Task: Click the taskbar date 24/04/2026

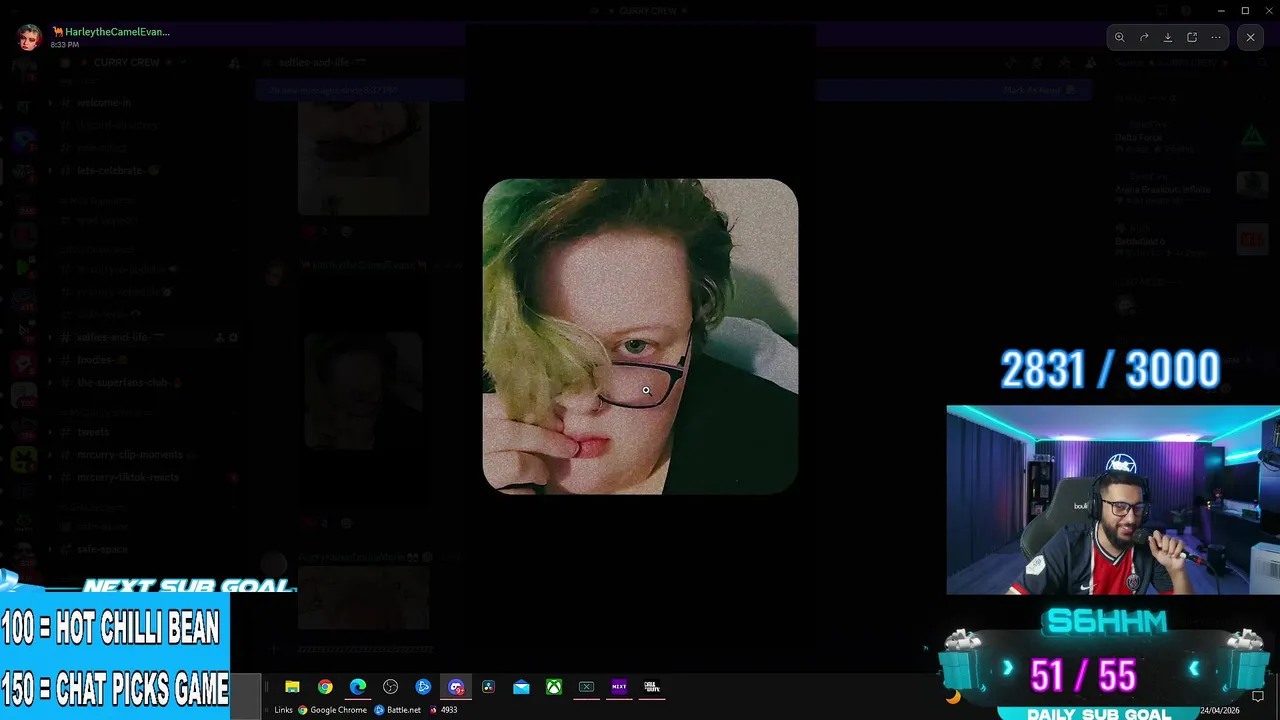Action: [1219, 710]
